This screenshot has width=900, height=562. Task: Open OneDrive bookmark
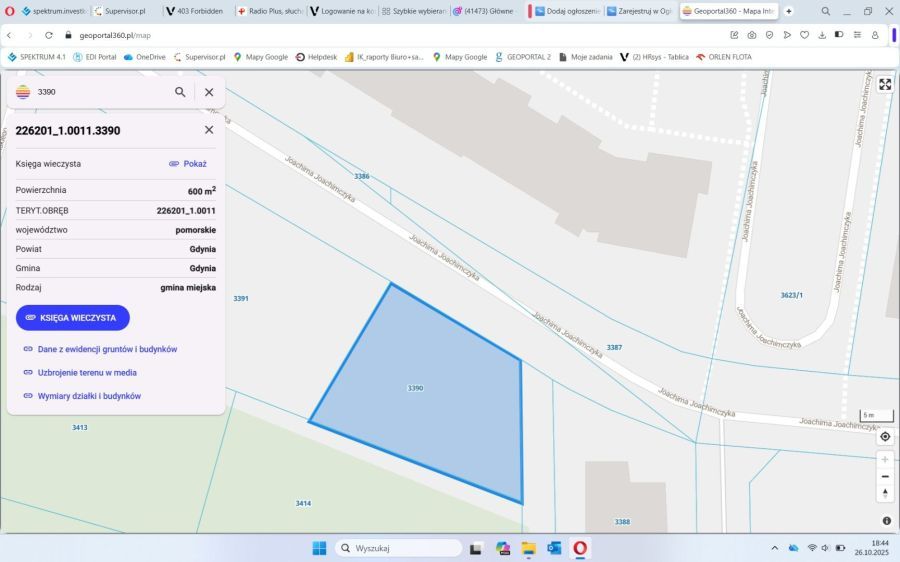coord(145,57)
